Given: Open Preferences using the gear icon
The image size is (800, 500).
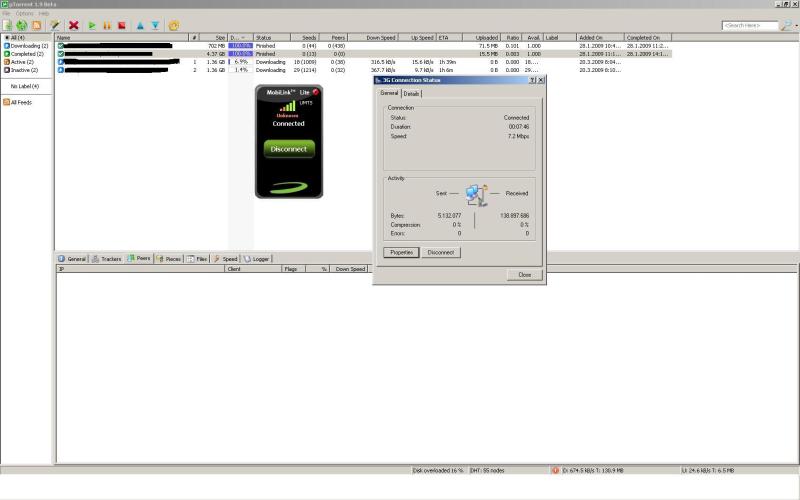Looking at the screenshot, I should [x=174, y=25].
